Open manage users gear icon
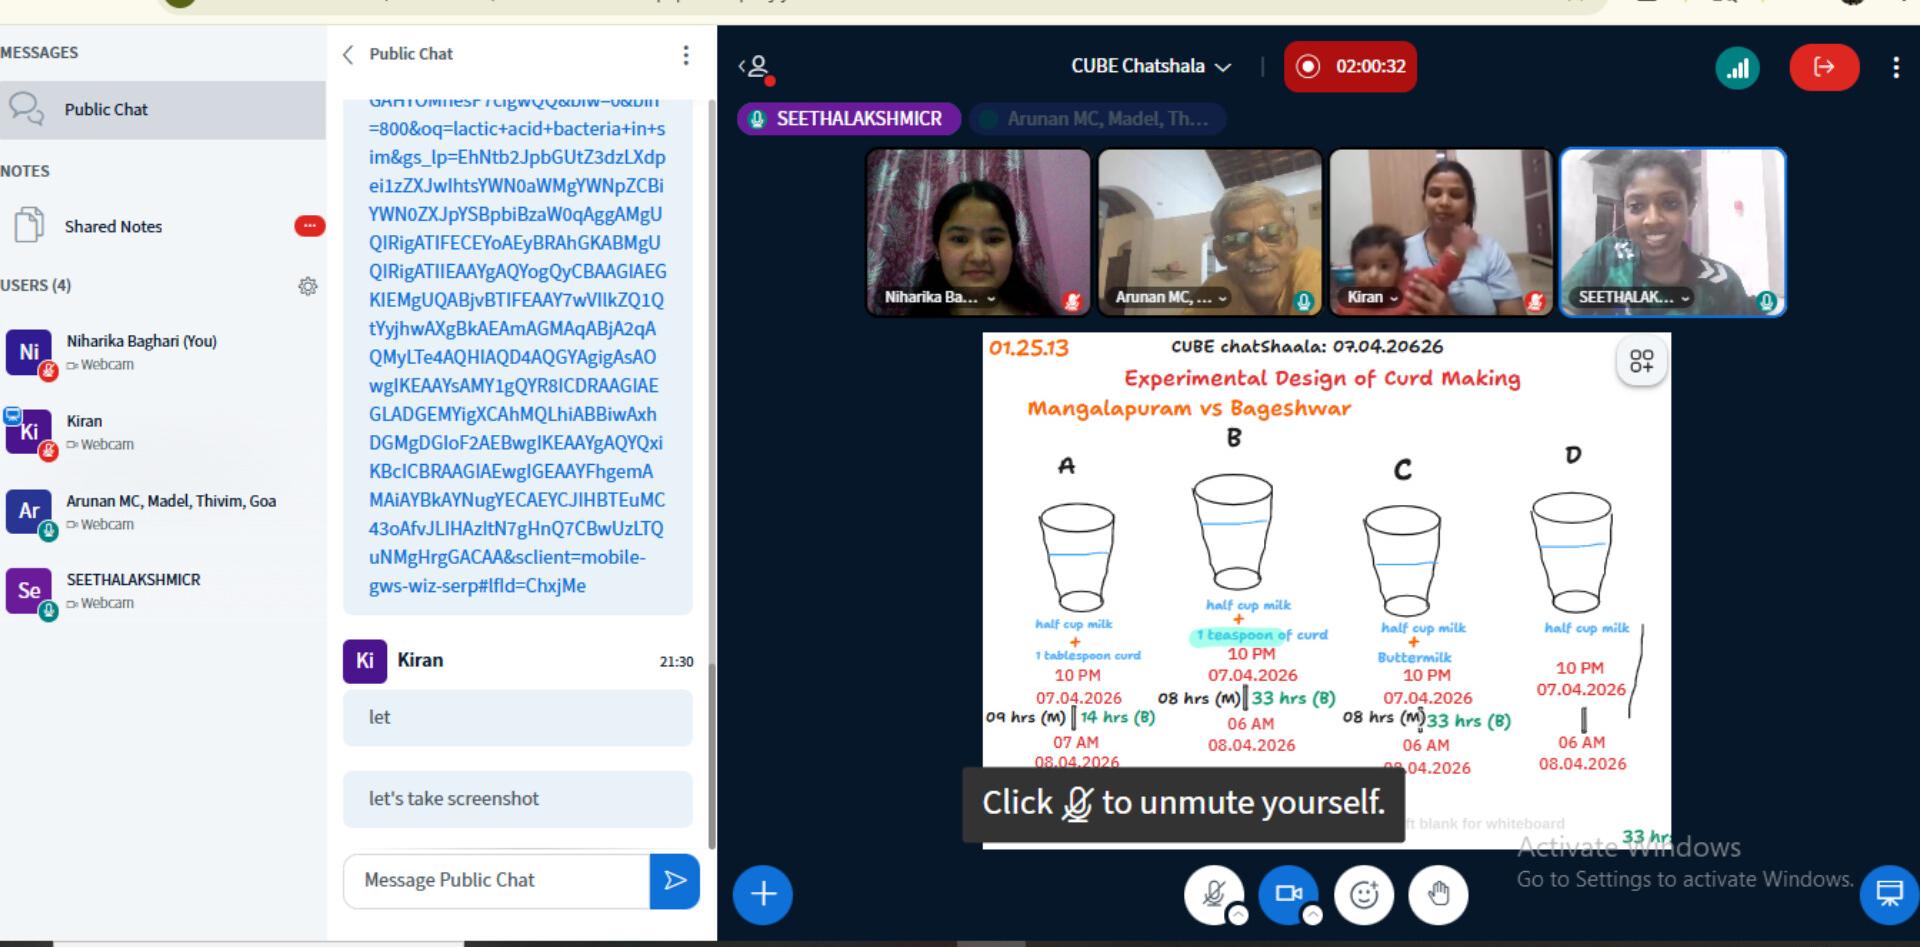 (x=307, y=286)
